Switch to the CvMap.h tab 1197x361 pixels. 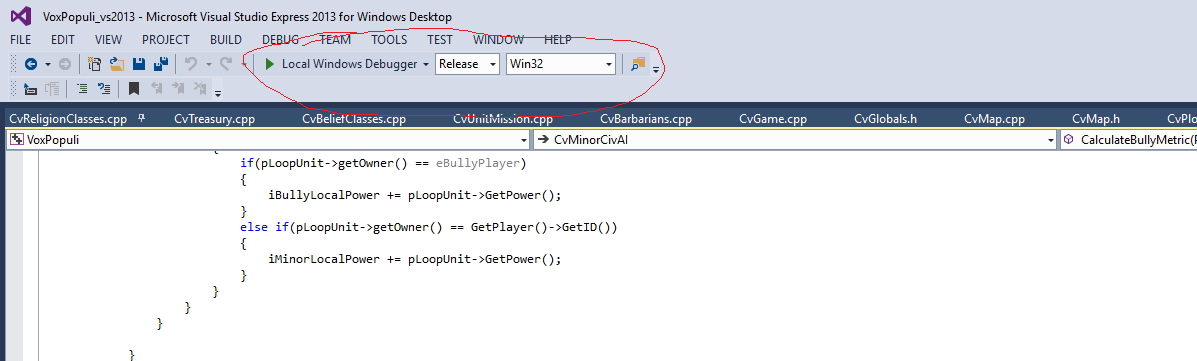pyautogui.click(x=1095, y=118)
